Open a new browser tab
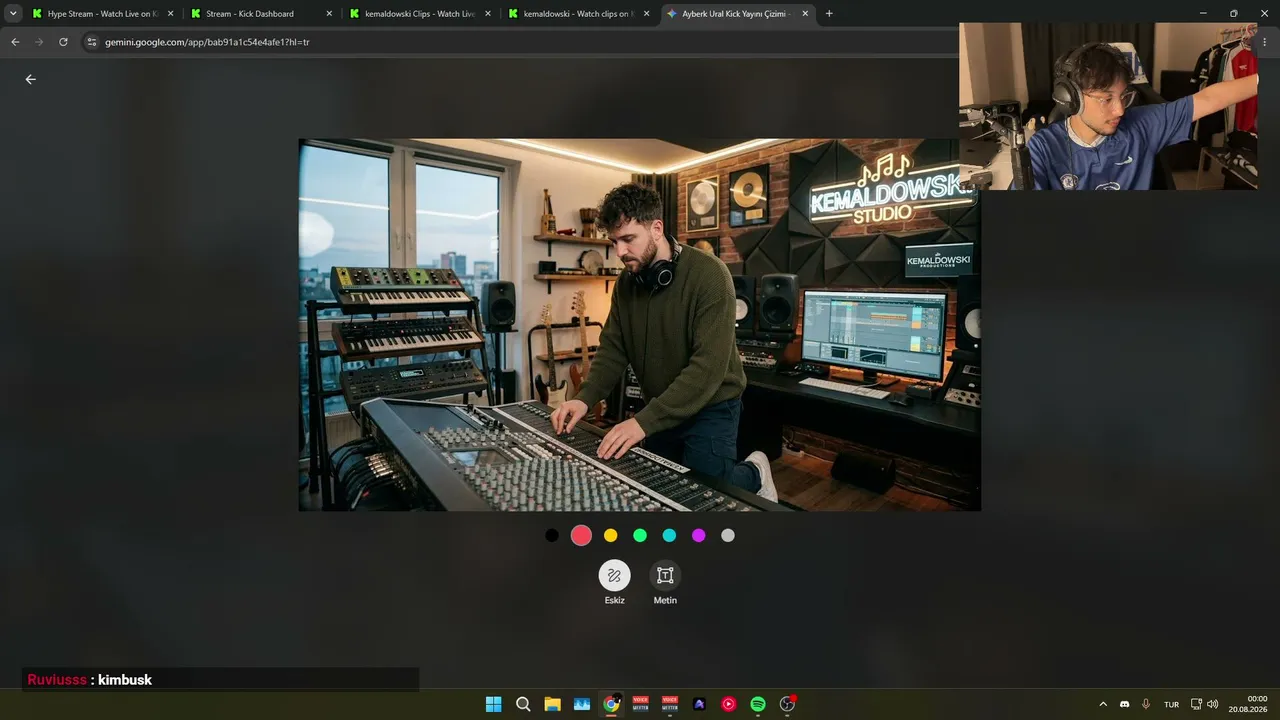The height and width of the screenshot is (720, 1280). point(829,14)
